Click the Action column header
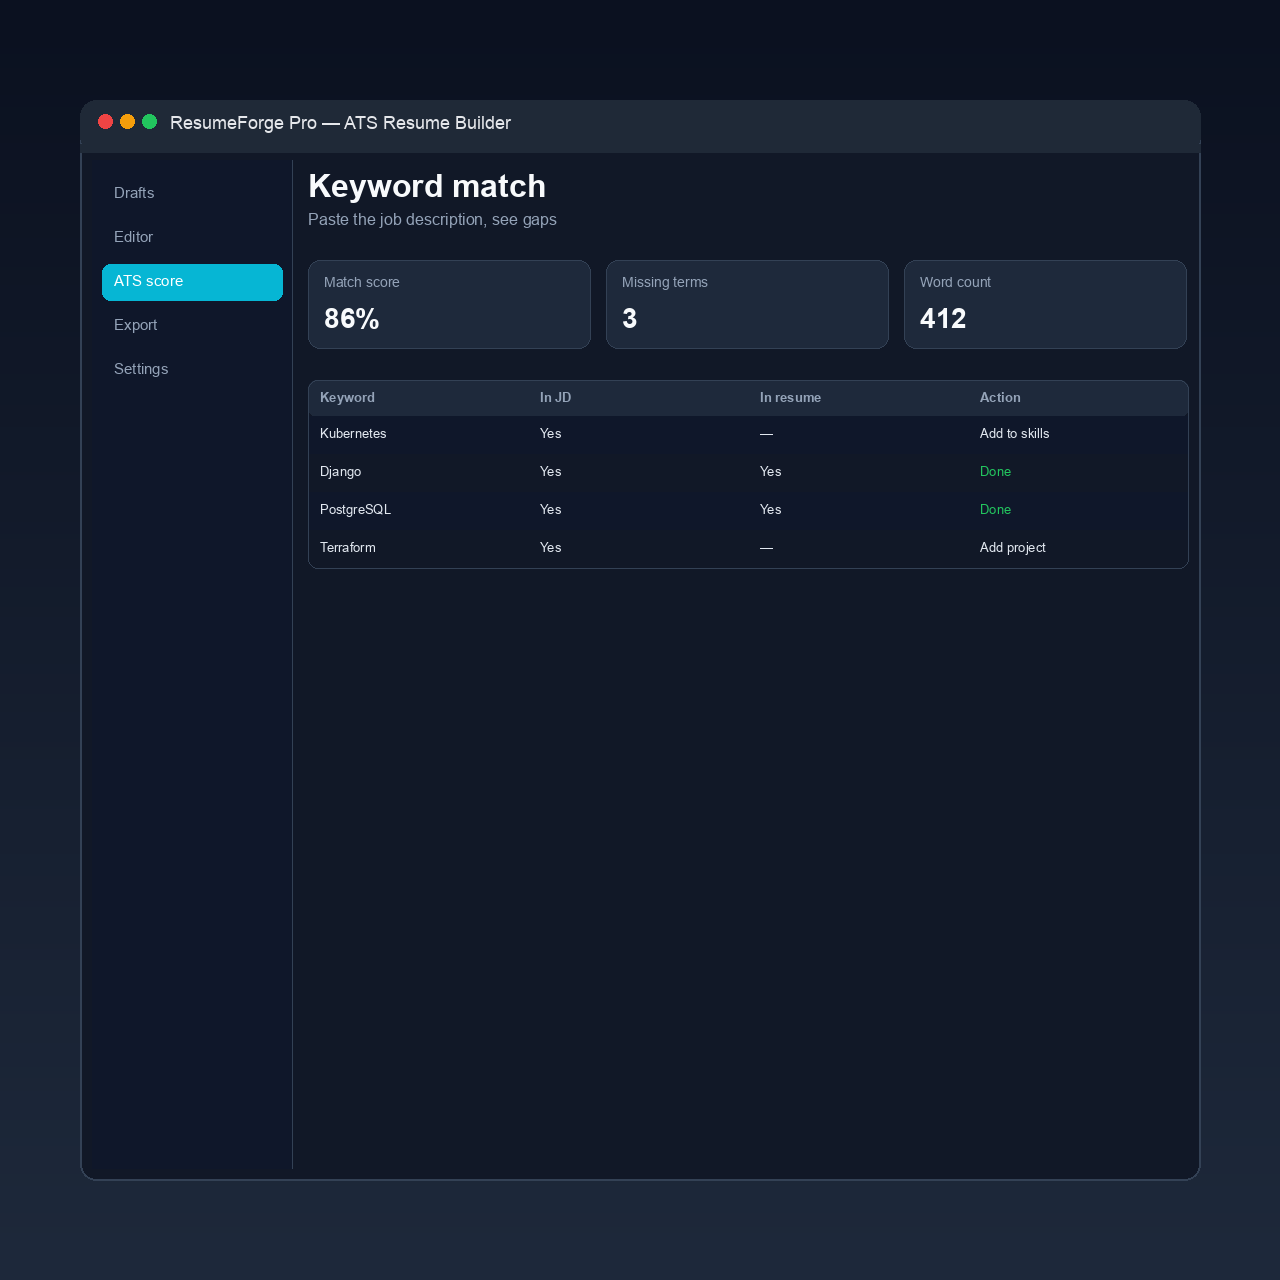Viewport: 1280px width, 1280px height. [x=1000, y=398]
